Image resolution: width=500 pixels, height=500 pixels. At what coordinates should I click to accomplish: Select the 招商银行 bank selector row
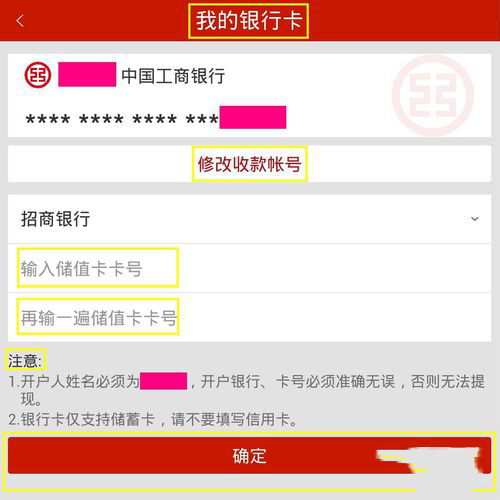coord(249,219)
